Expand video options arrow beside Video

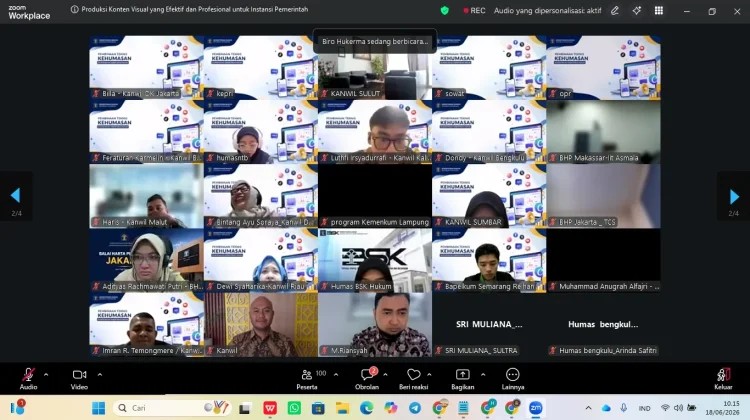[100, 375]
